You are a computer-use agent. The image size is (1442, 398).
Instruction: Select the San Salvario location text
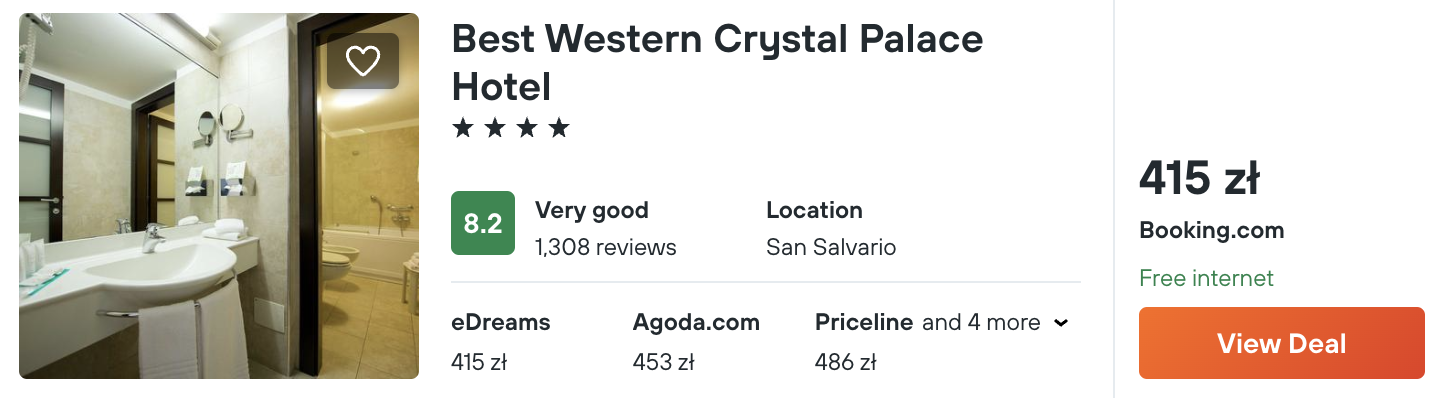point(831,246)
